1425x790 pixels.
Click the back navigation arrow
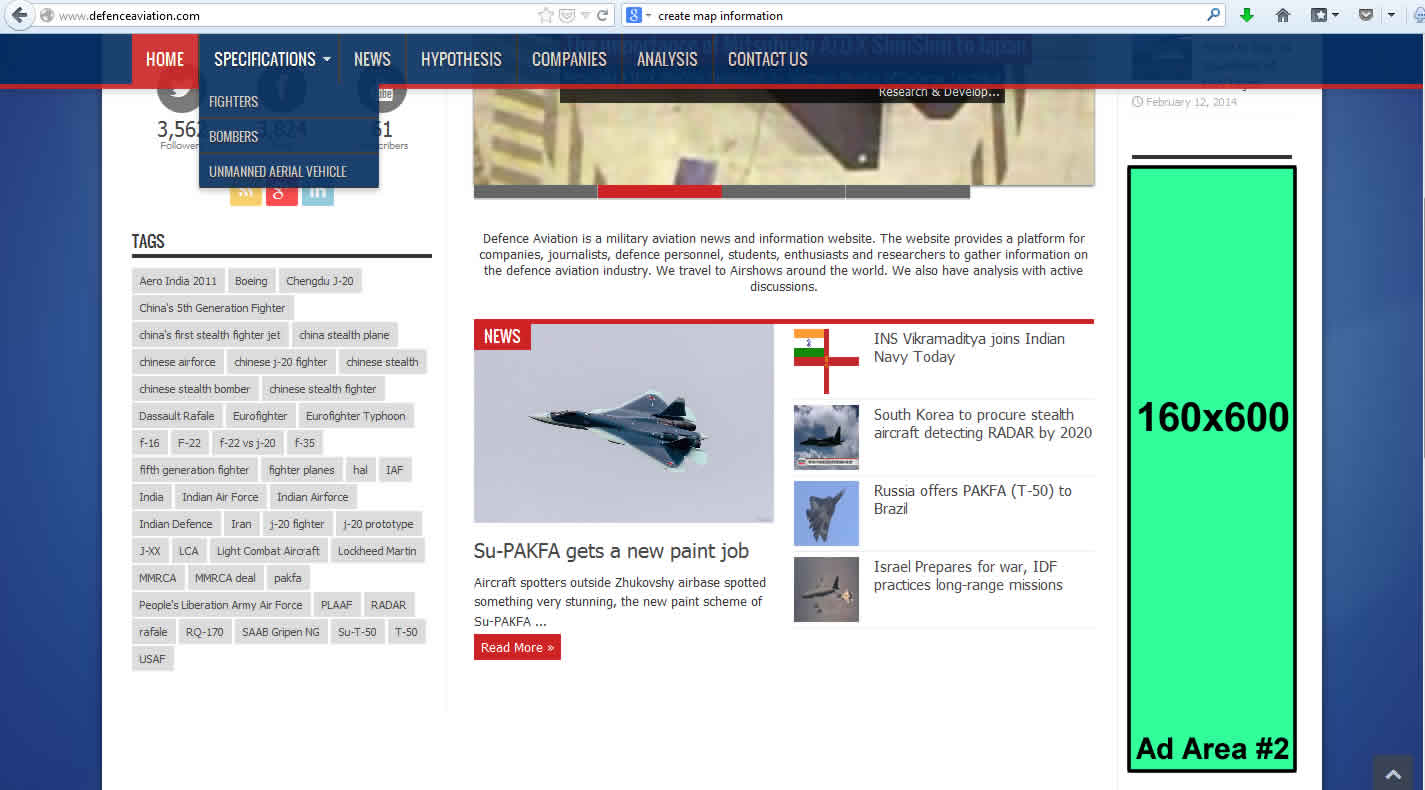tap(17, 15)
